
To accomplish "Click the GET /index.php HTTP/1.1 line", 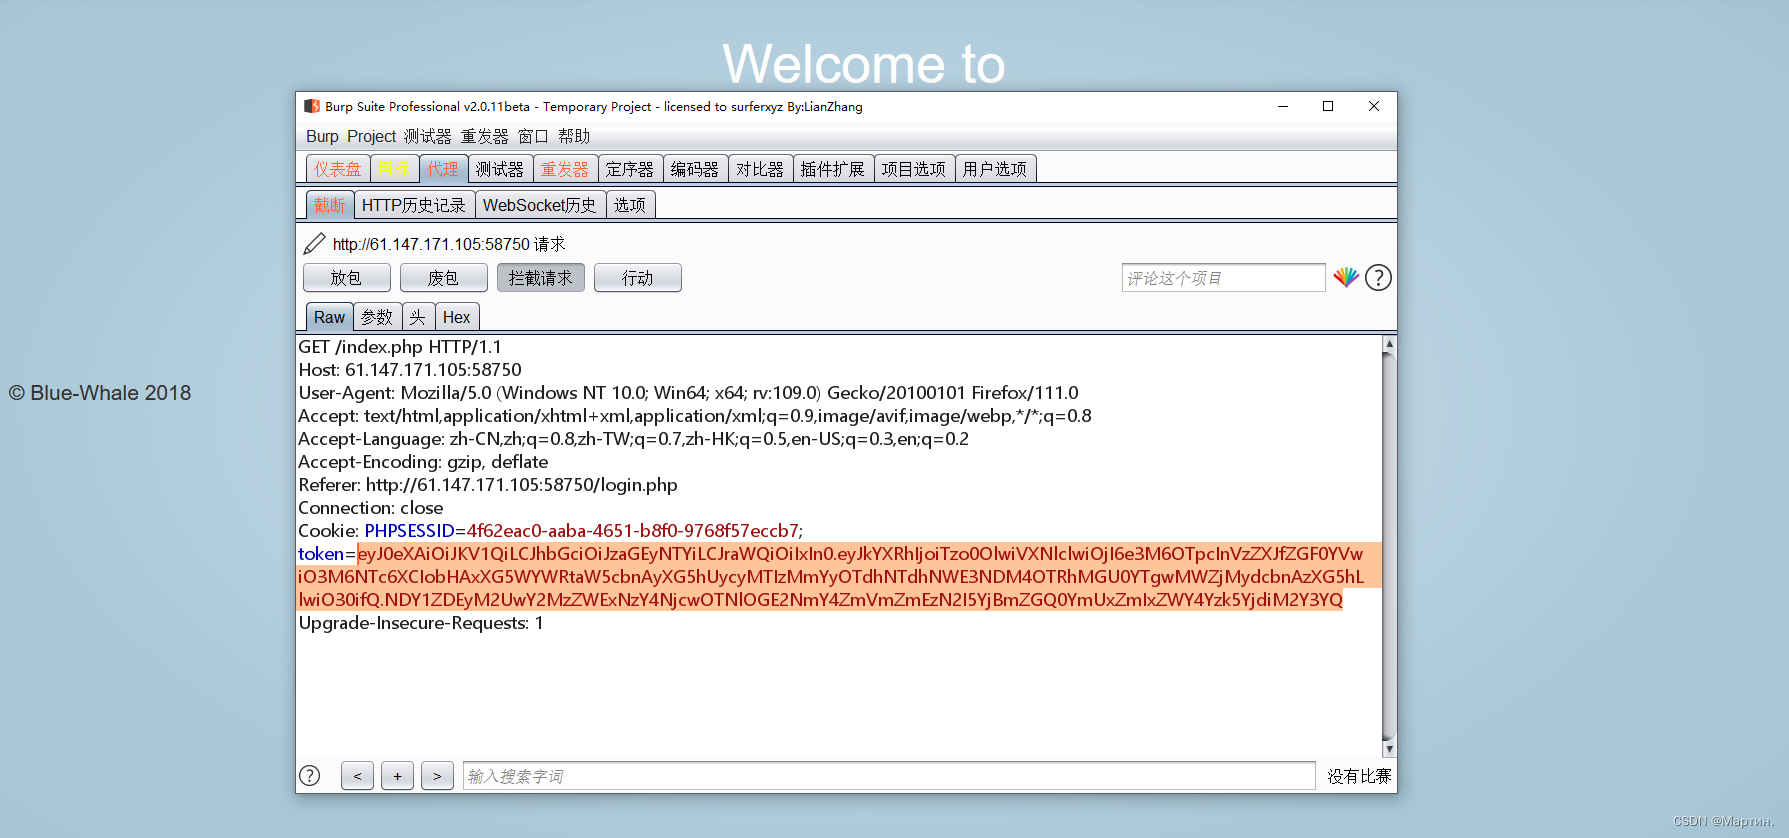I will click(x=400, y=347).
